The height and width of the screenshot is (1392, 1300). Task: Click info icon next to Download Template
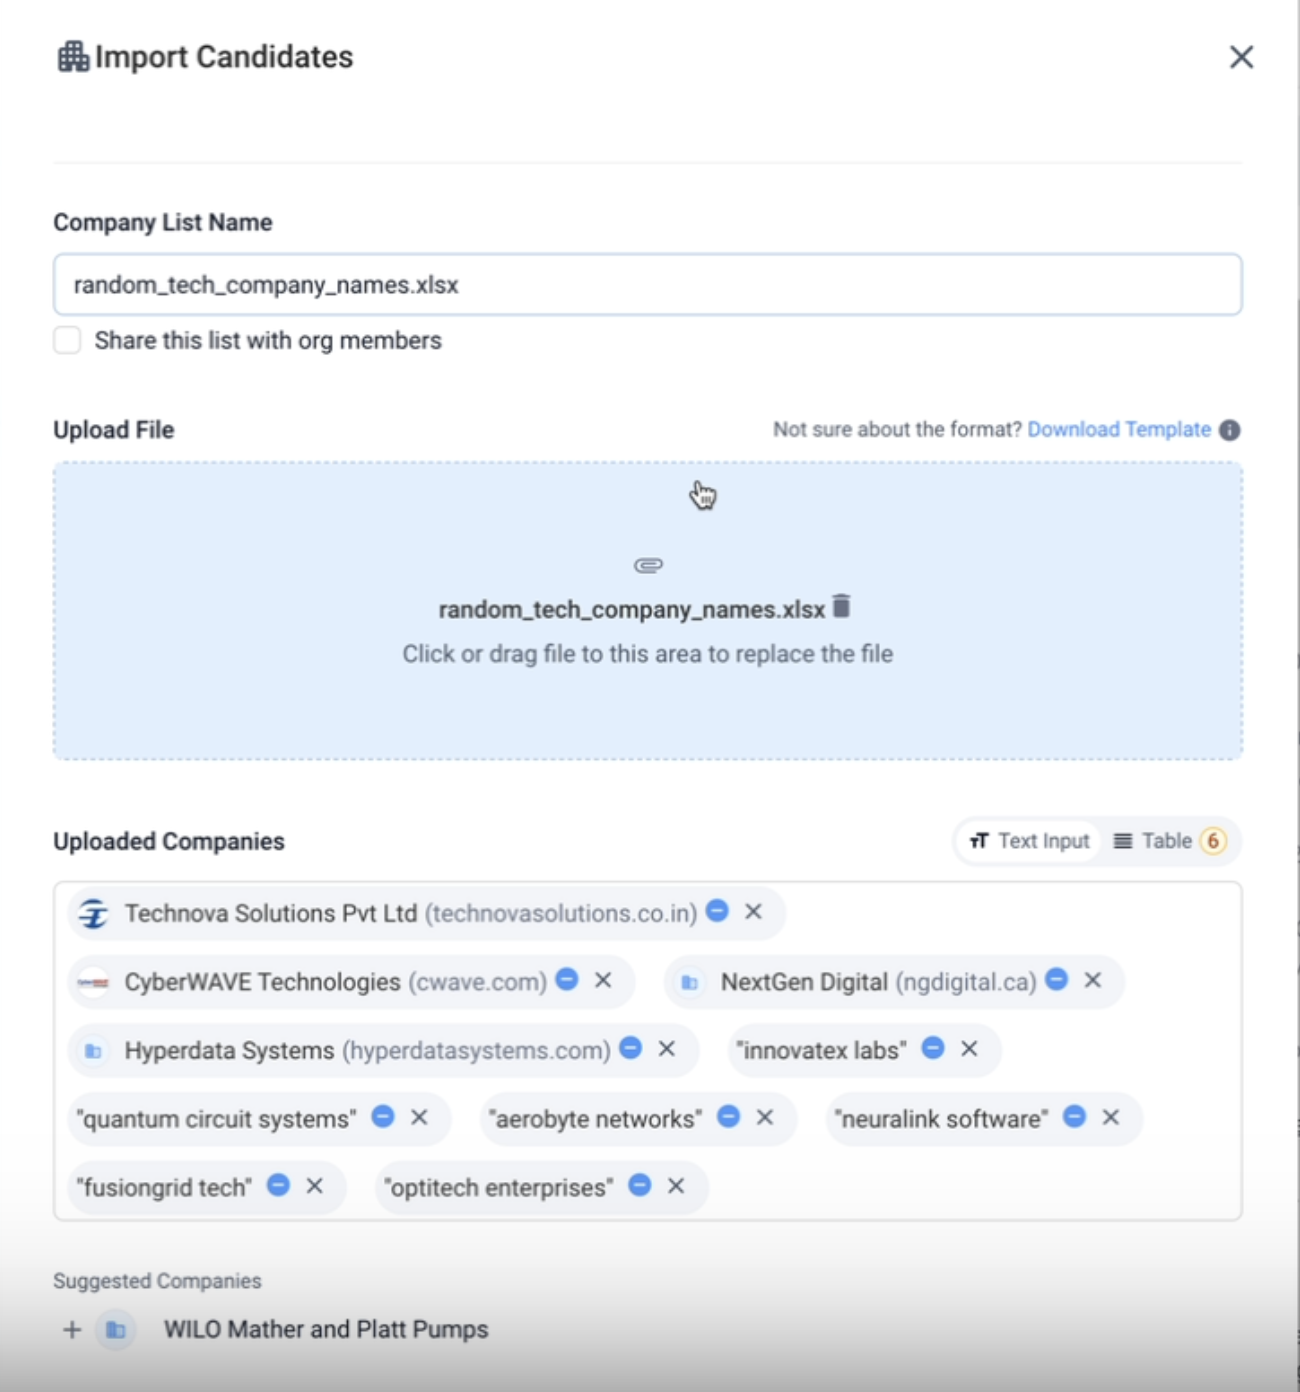click(x=1230, y=430)
